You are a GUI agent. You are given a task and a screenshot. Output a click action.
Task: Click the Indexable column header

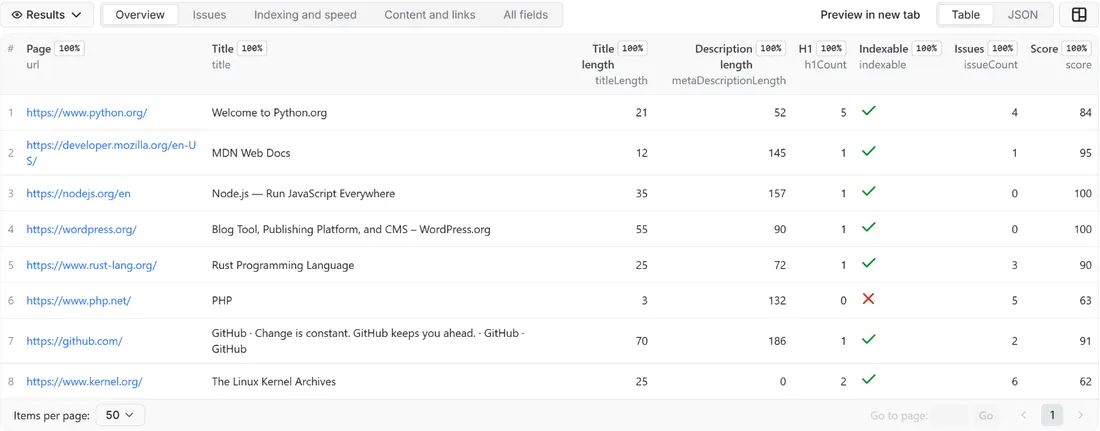[883, 48]
